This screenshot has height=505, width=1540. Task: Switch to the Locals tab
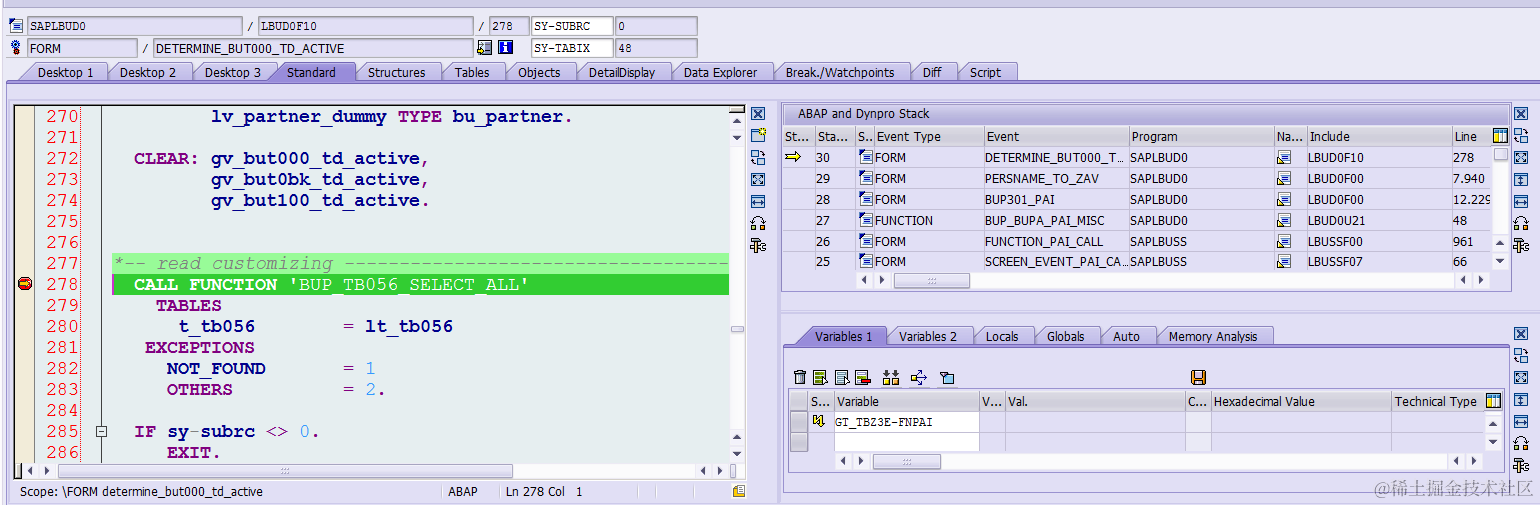[1002, 336]
